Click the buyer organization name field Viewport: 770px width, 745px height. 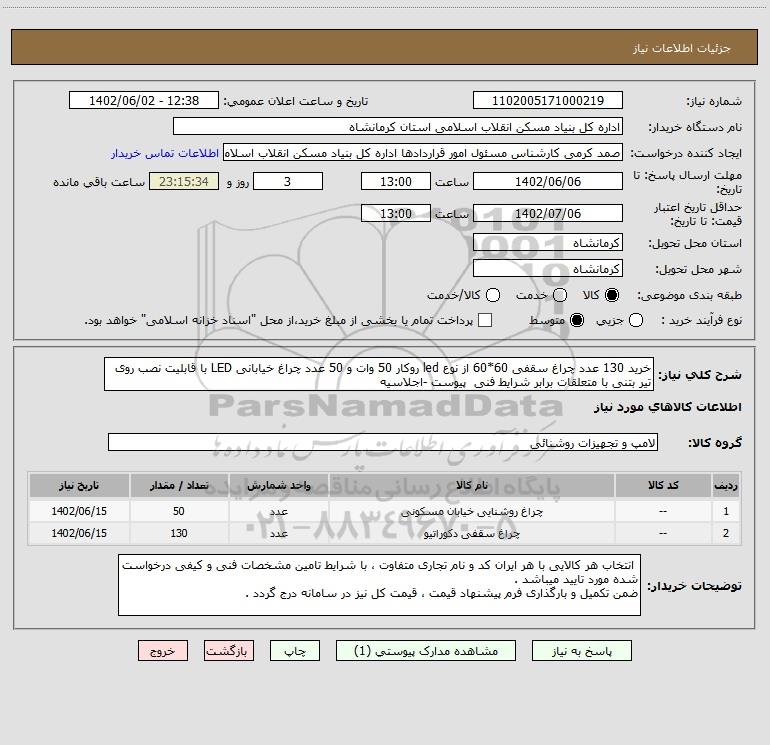click(398, 127)
